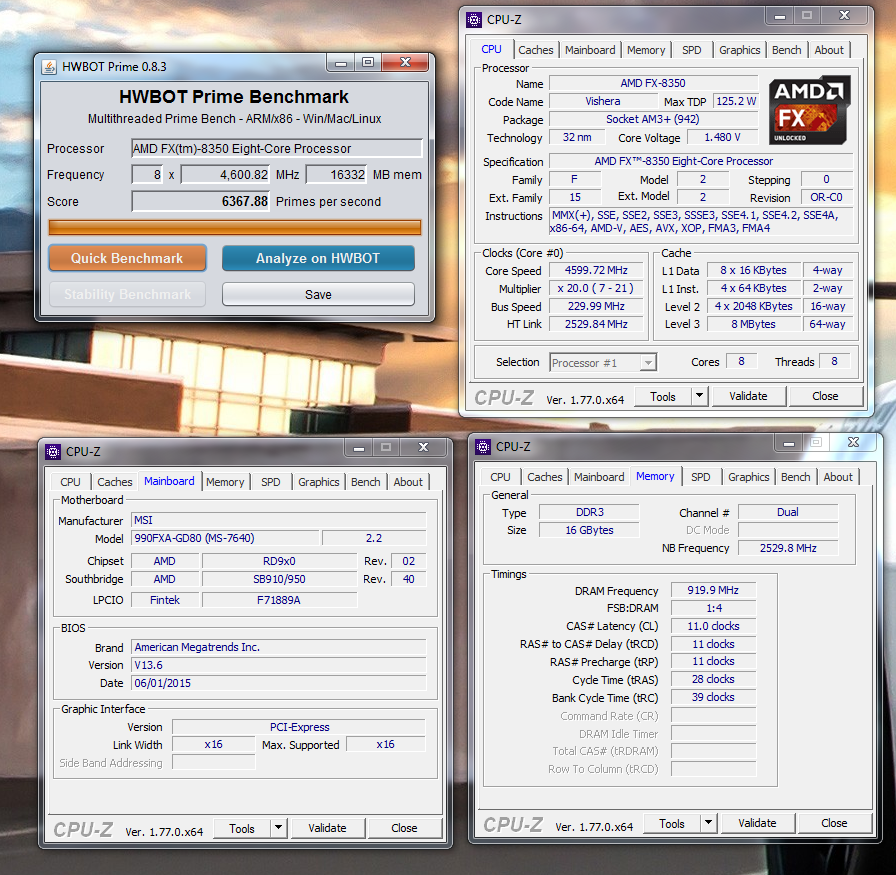Click CPU-Z app icon in Mainboard window title
Image resolution: width=896 pixels, height=875 pixels.
pos(53,452)
